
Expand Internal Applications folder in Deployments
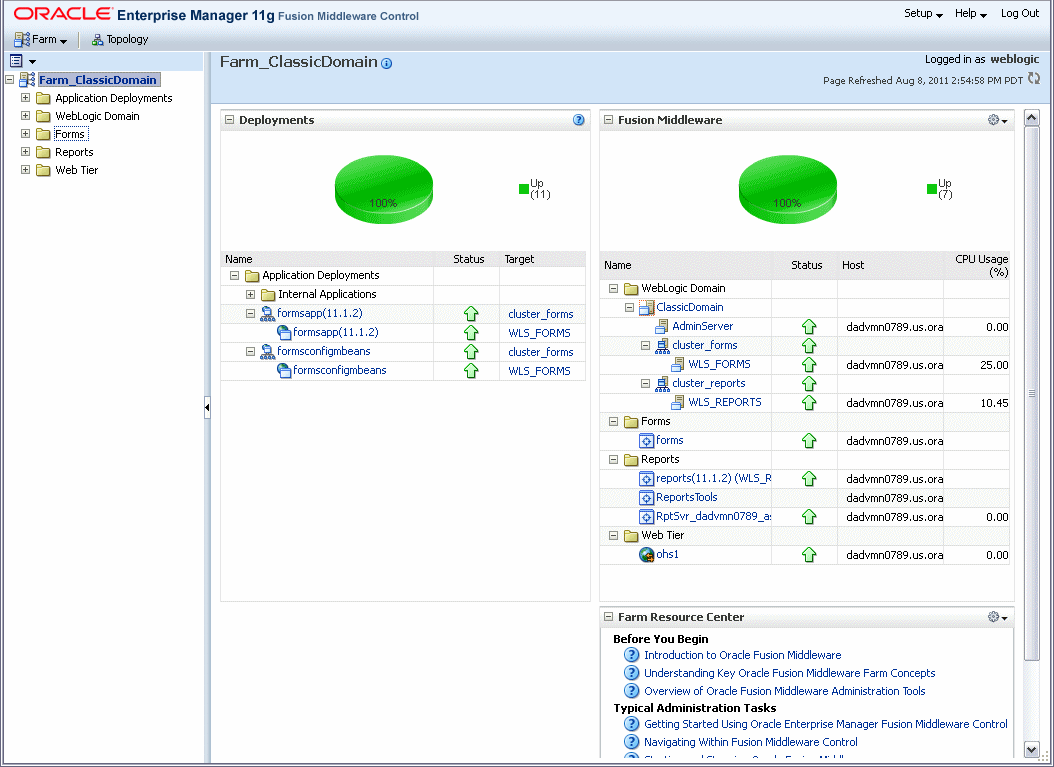click(250, 294)
